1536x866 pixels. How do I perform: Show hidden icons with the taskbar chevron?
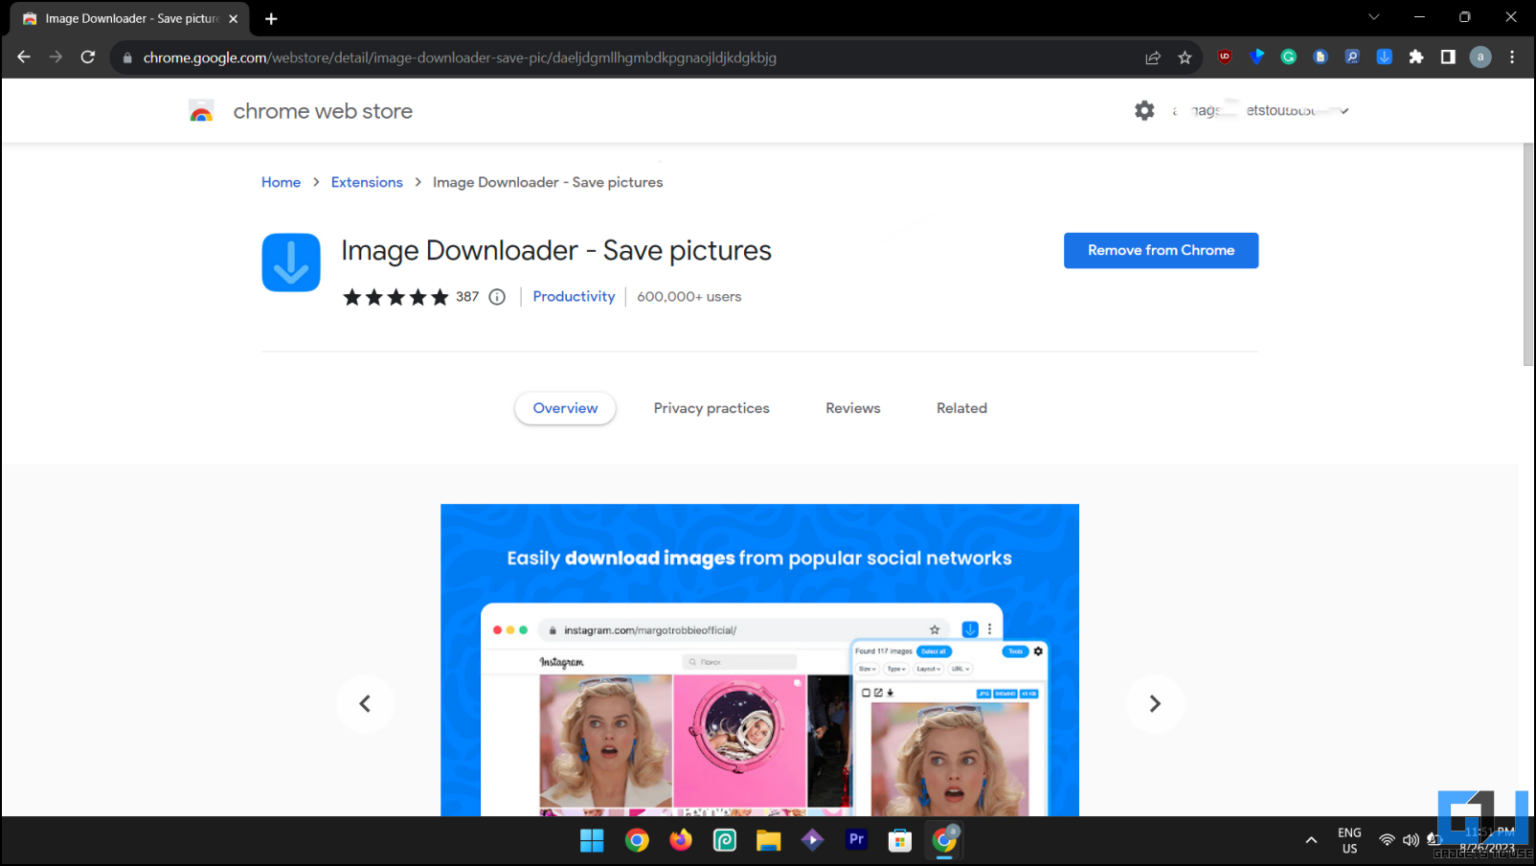coord(1310,840)
